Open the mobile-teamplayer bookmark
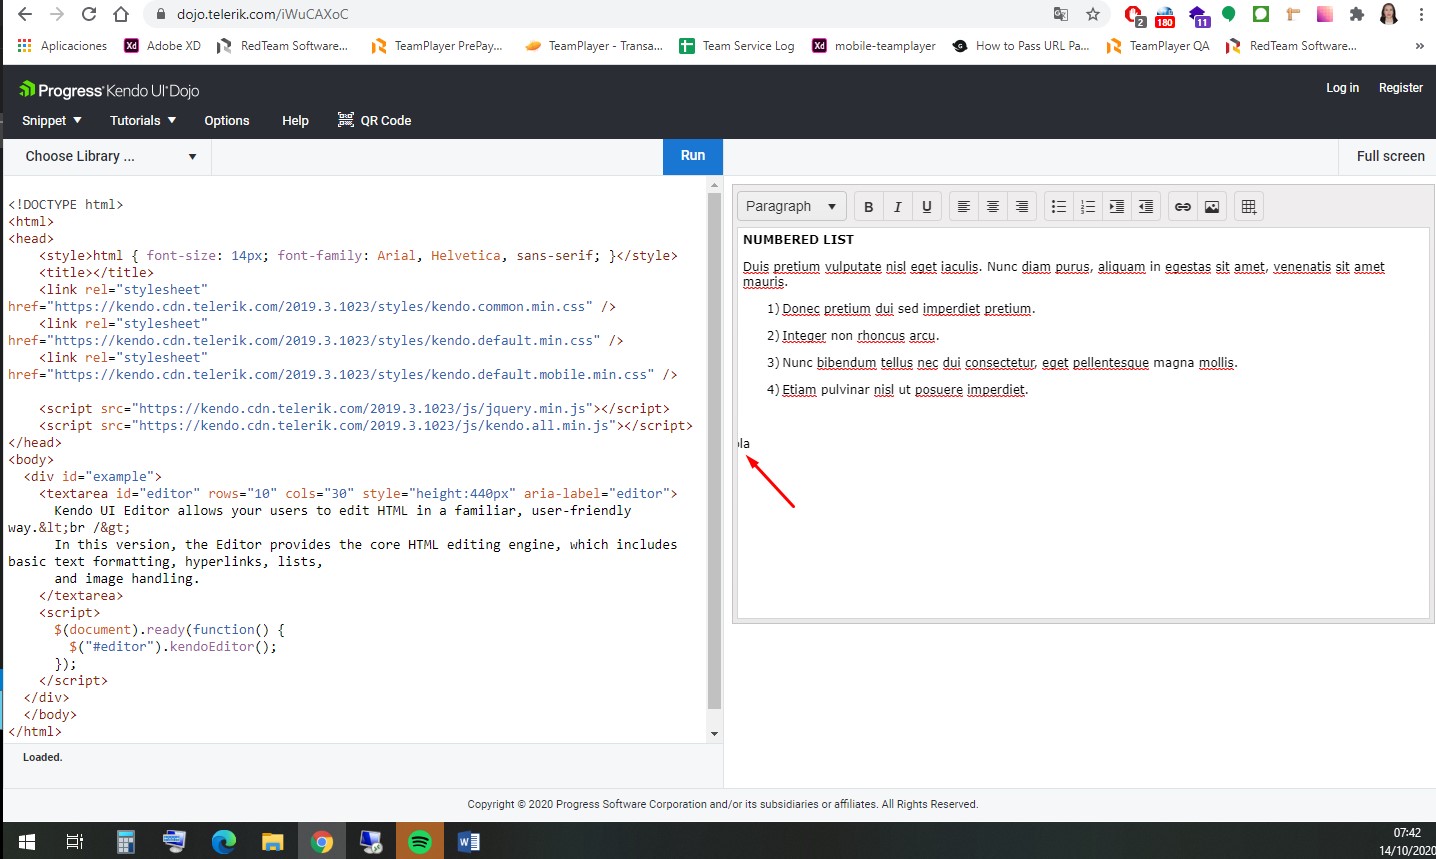 (x=874, y=46)
